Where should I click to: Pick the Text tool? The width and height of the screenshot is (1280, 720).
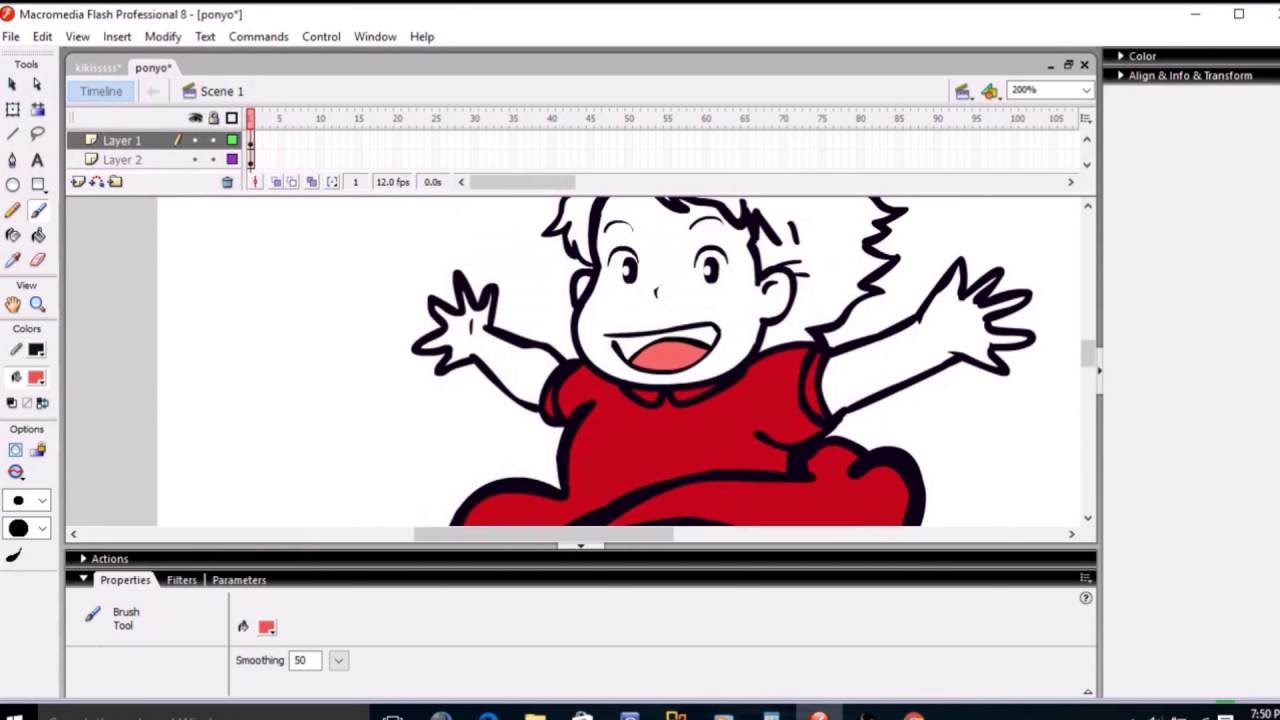click(x=38, y=160)
